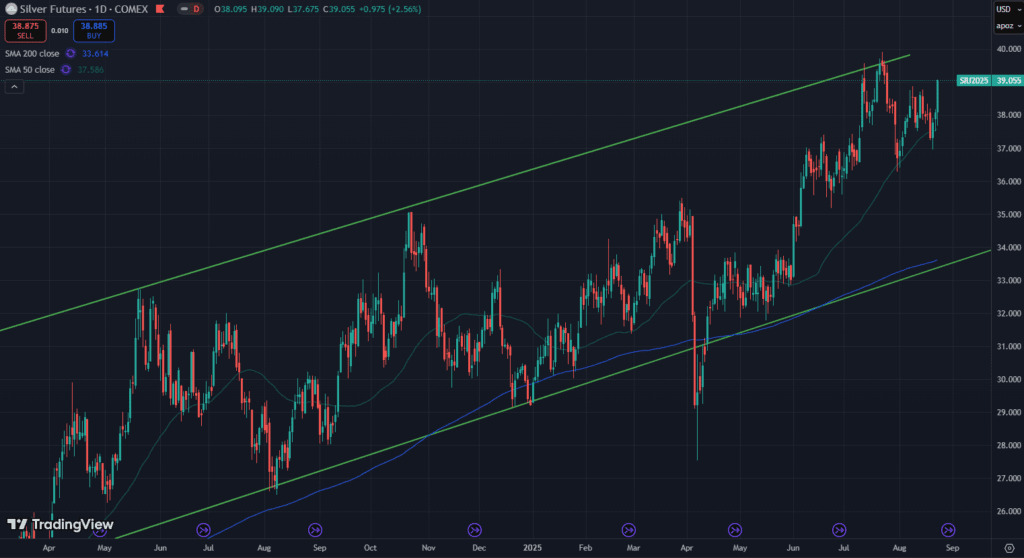Select the SMA 50 close indicator legend

[30, 69]
